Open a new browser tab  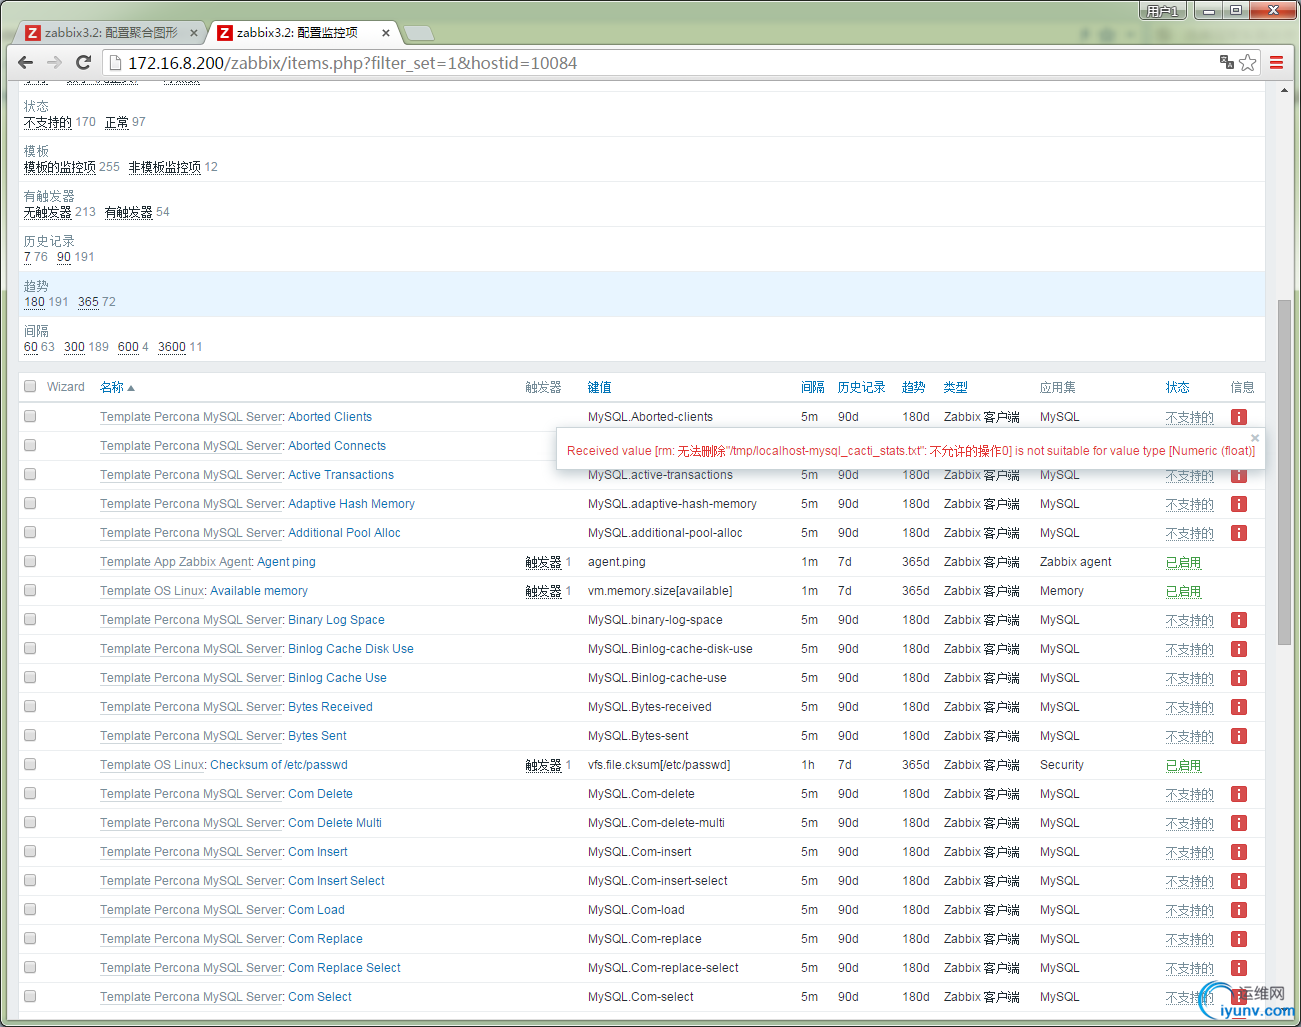point(419,33)
